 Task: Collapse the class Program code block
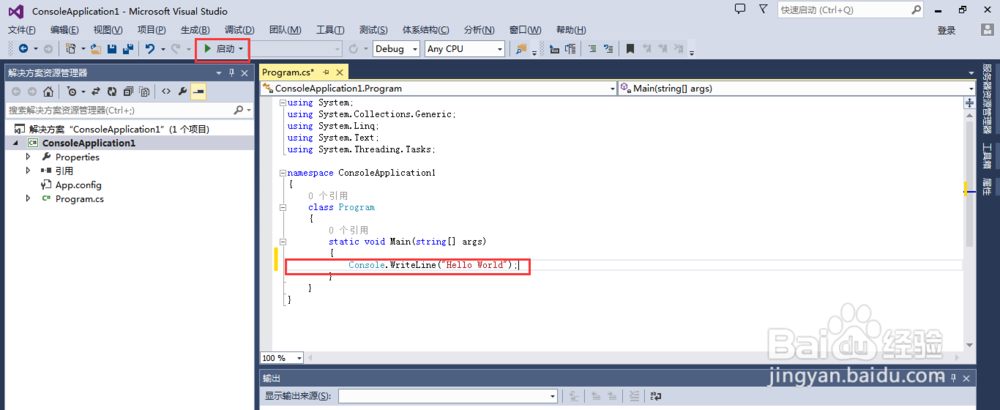(283, 207)
